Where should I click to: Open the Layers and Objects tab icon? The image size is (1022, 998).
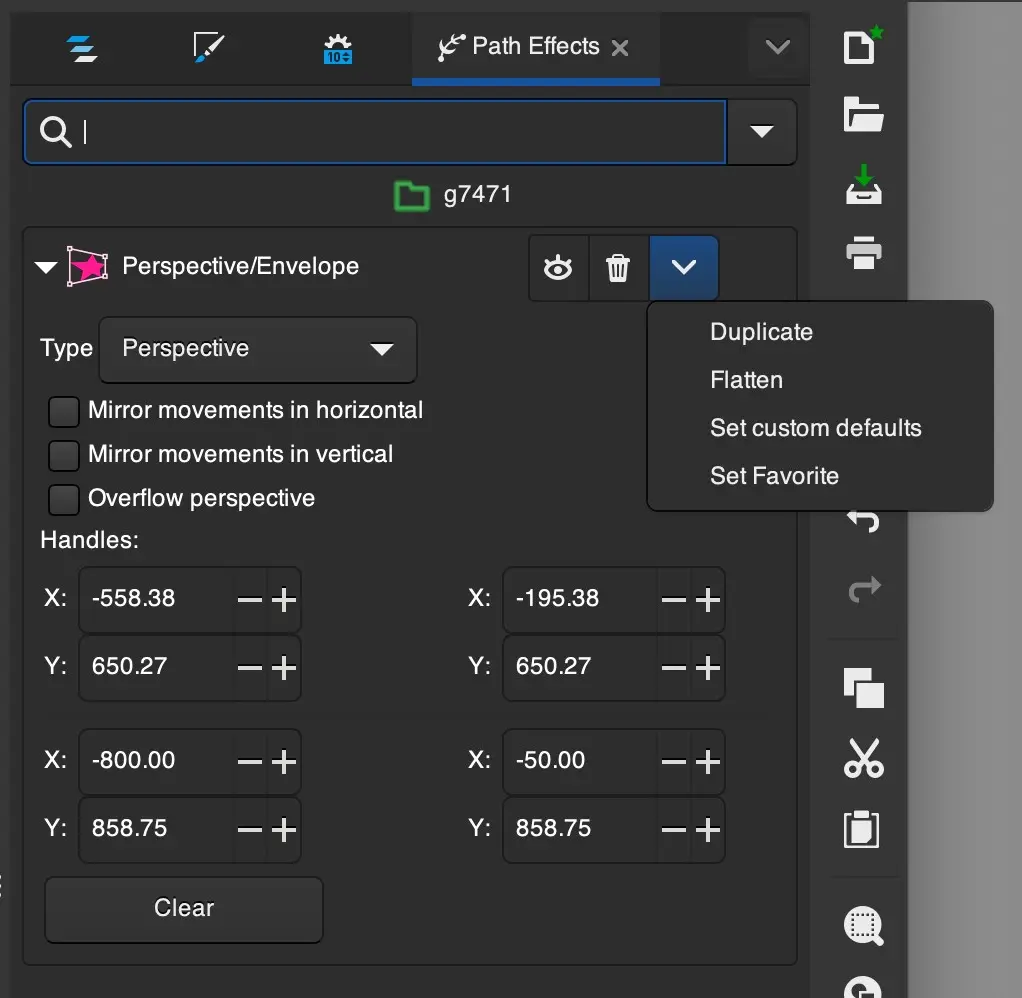(x=82, y=47)
